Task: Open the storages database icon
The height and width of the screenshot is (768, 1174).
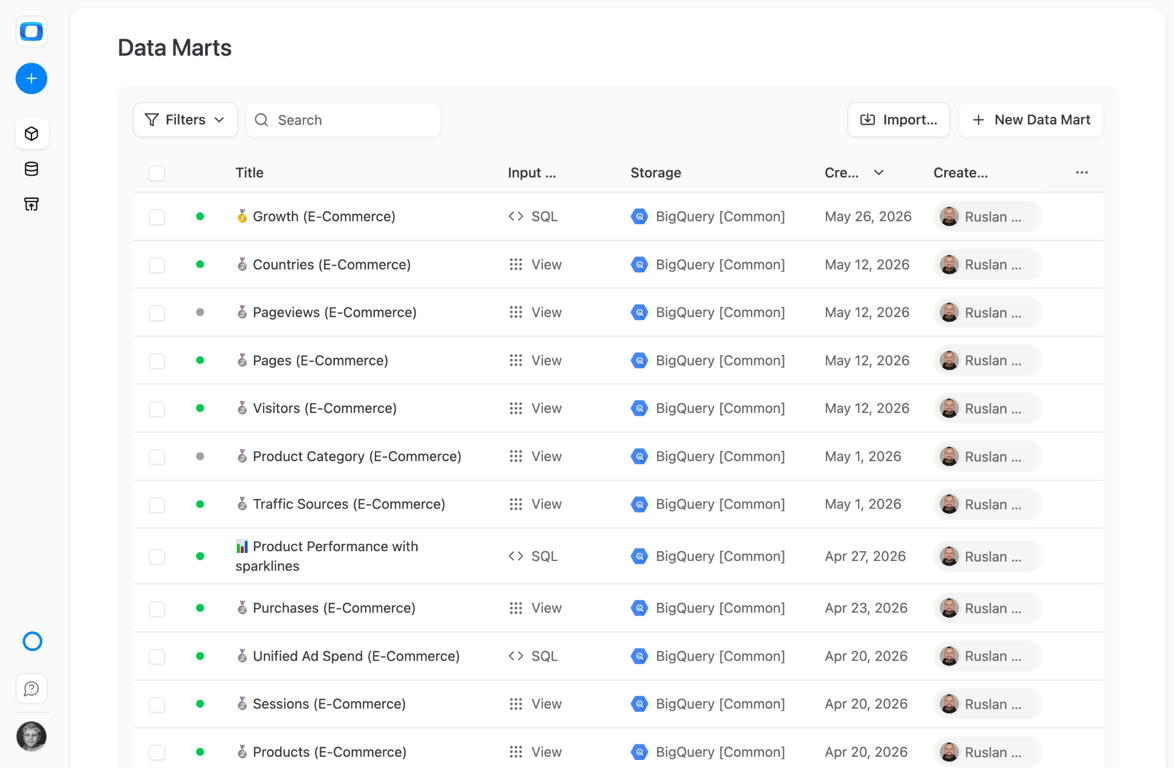Action: point(31,169)
